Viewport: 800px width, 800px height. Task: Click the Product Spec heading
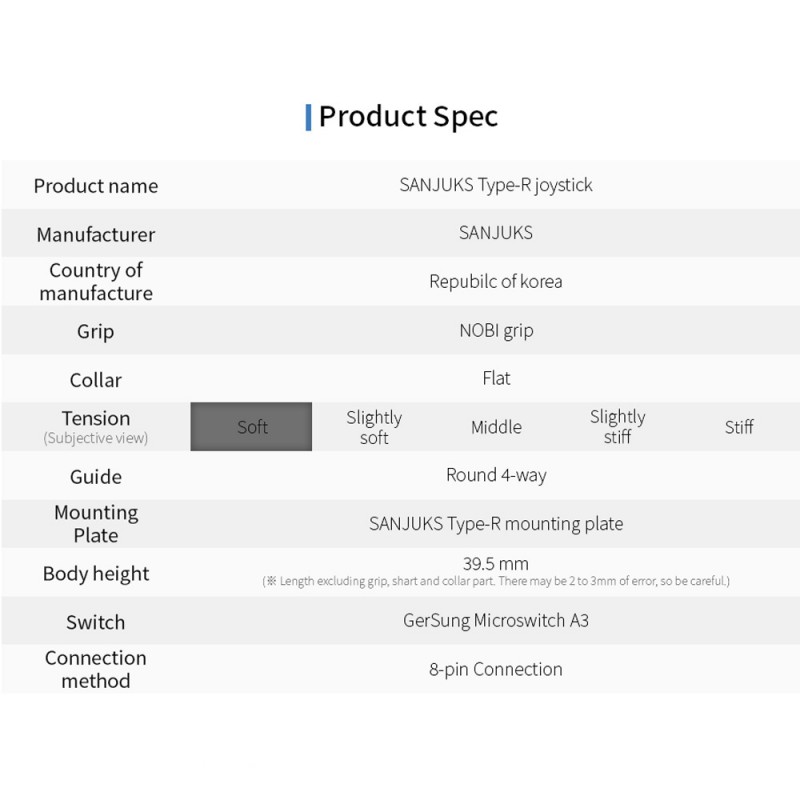tap(408, 117)
